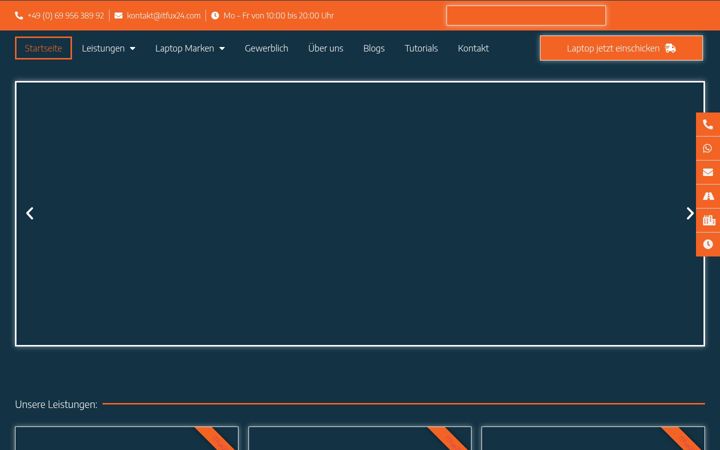
Task: Focus the search field in the top bar
Action: [526, 16]
